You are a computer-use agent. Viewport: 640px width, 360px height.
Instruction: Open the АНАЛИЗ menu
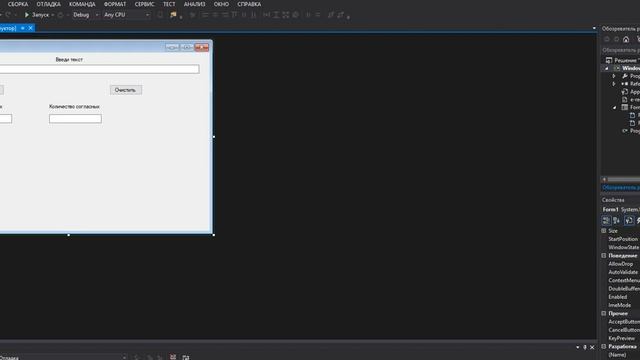pos(194,4)
